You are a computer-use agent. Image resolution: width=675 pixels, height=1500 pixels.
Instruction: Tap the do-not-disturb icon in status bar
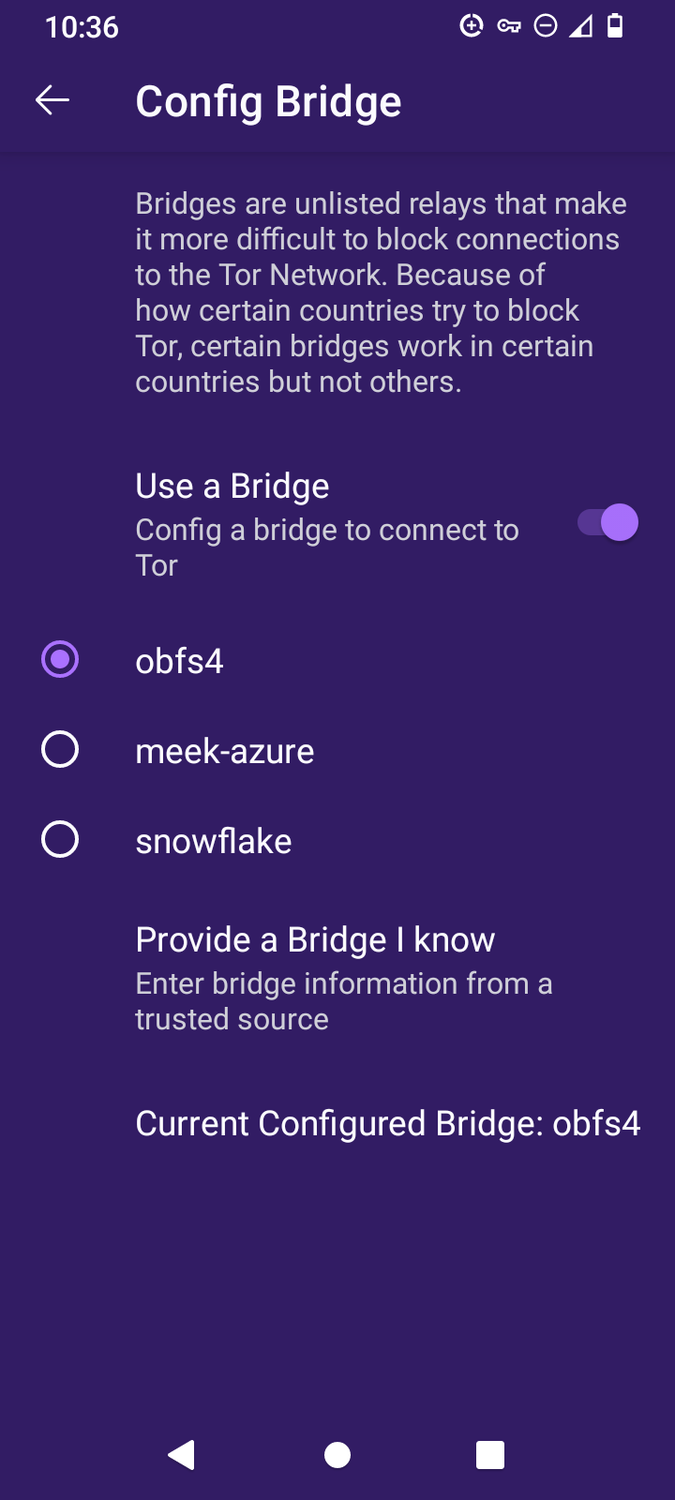point(545,26)
